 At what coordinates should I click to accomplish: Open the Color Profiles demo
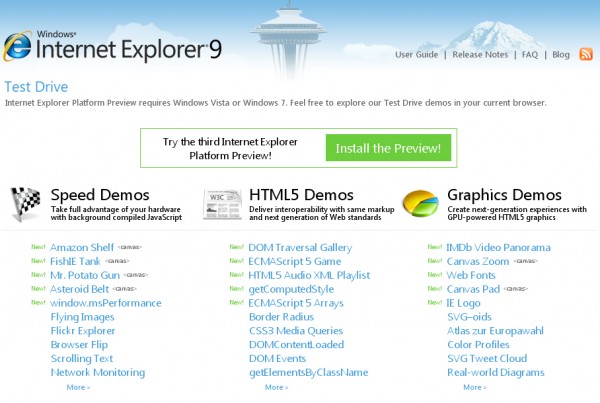coord(478,344)
